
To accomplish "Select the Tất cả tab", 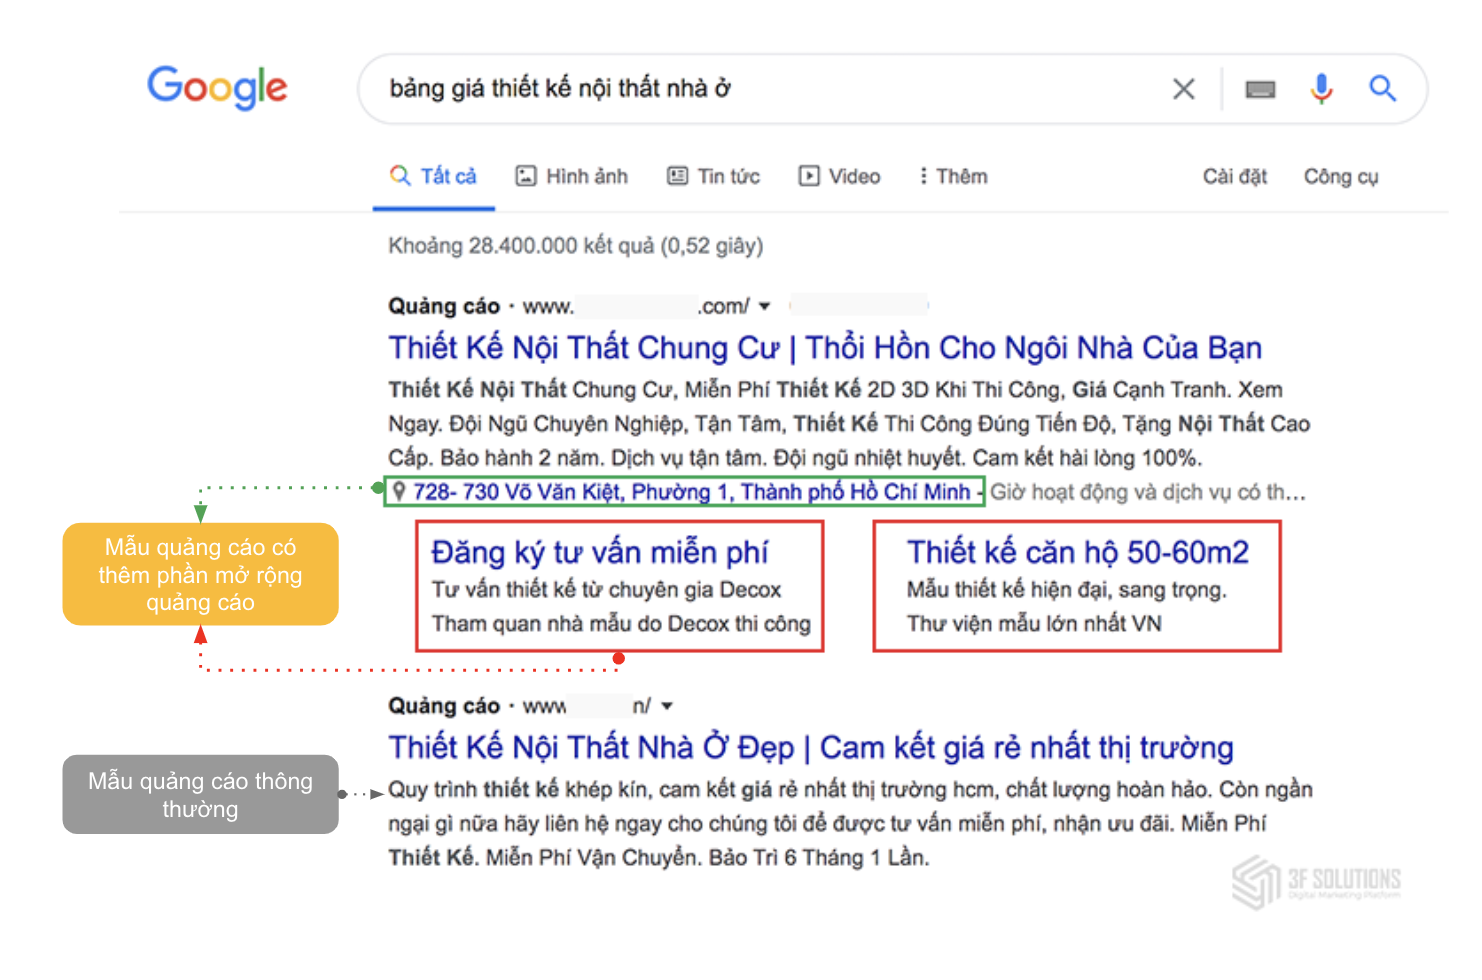I will 433,176.
